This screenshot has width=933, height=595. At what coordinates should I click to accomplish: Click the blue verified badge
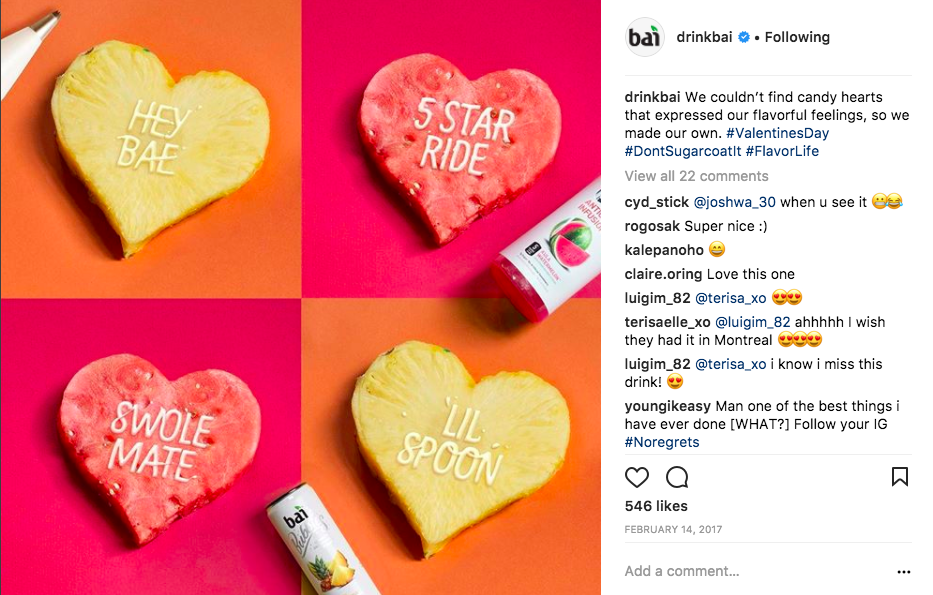744,37
